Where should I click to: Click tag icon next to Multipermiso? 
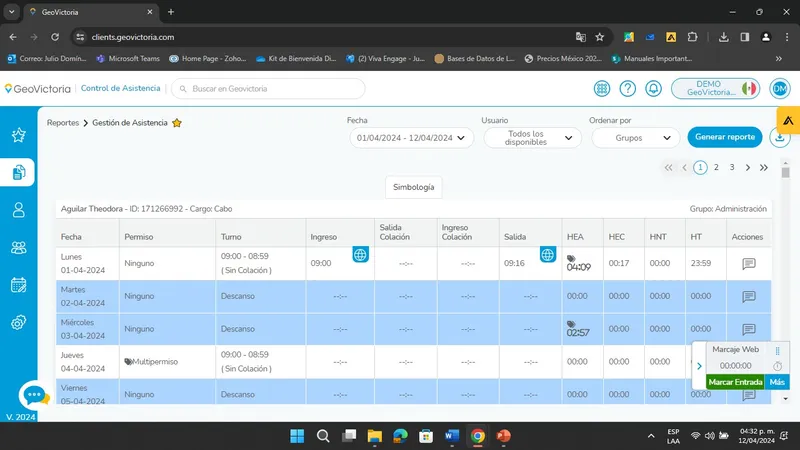128,362
